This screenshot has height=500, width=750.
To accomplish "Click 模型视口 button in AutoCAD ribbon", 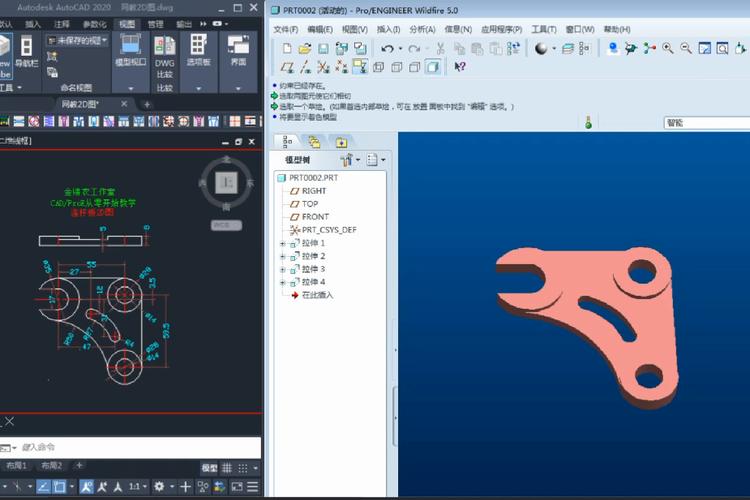I will click(131, 50).
